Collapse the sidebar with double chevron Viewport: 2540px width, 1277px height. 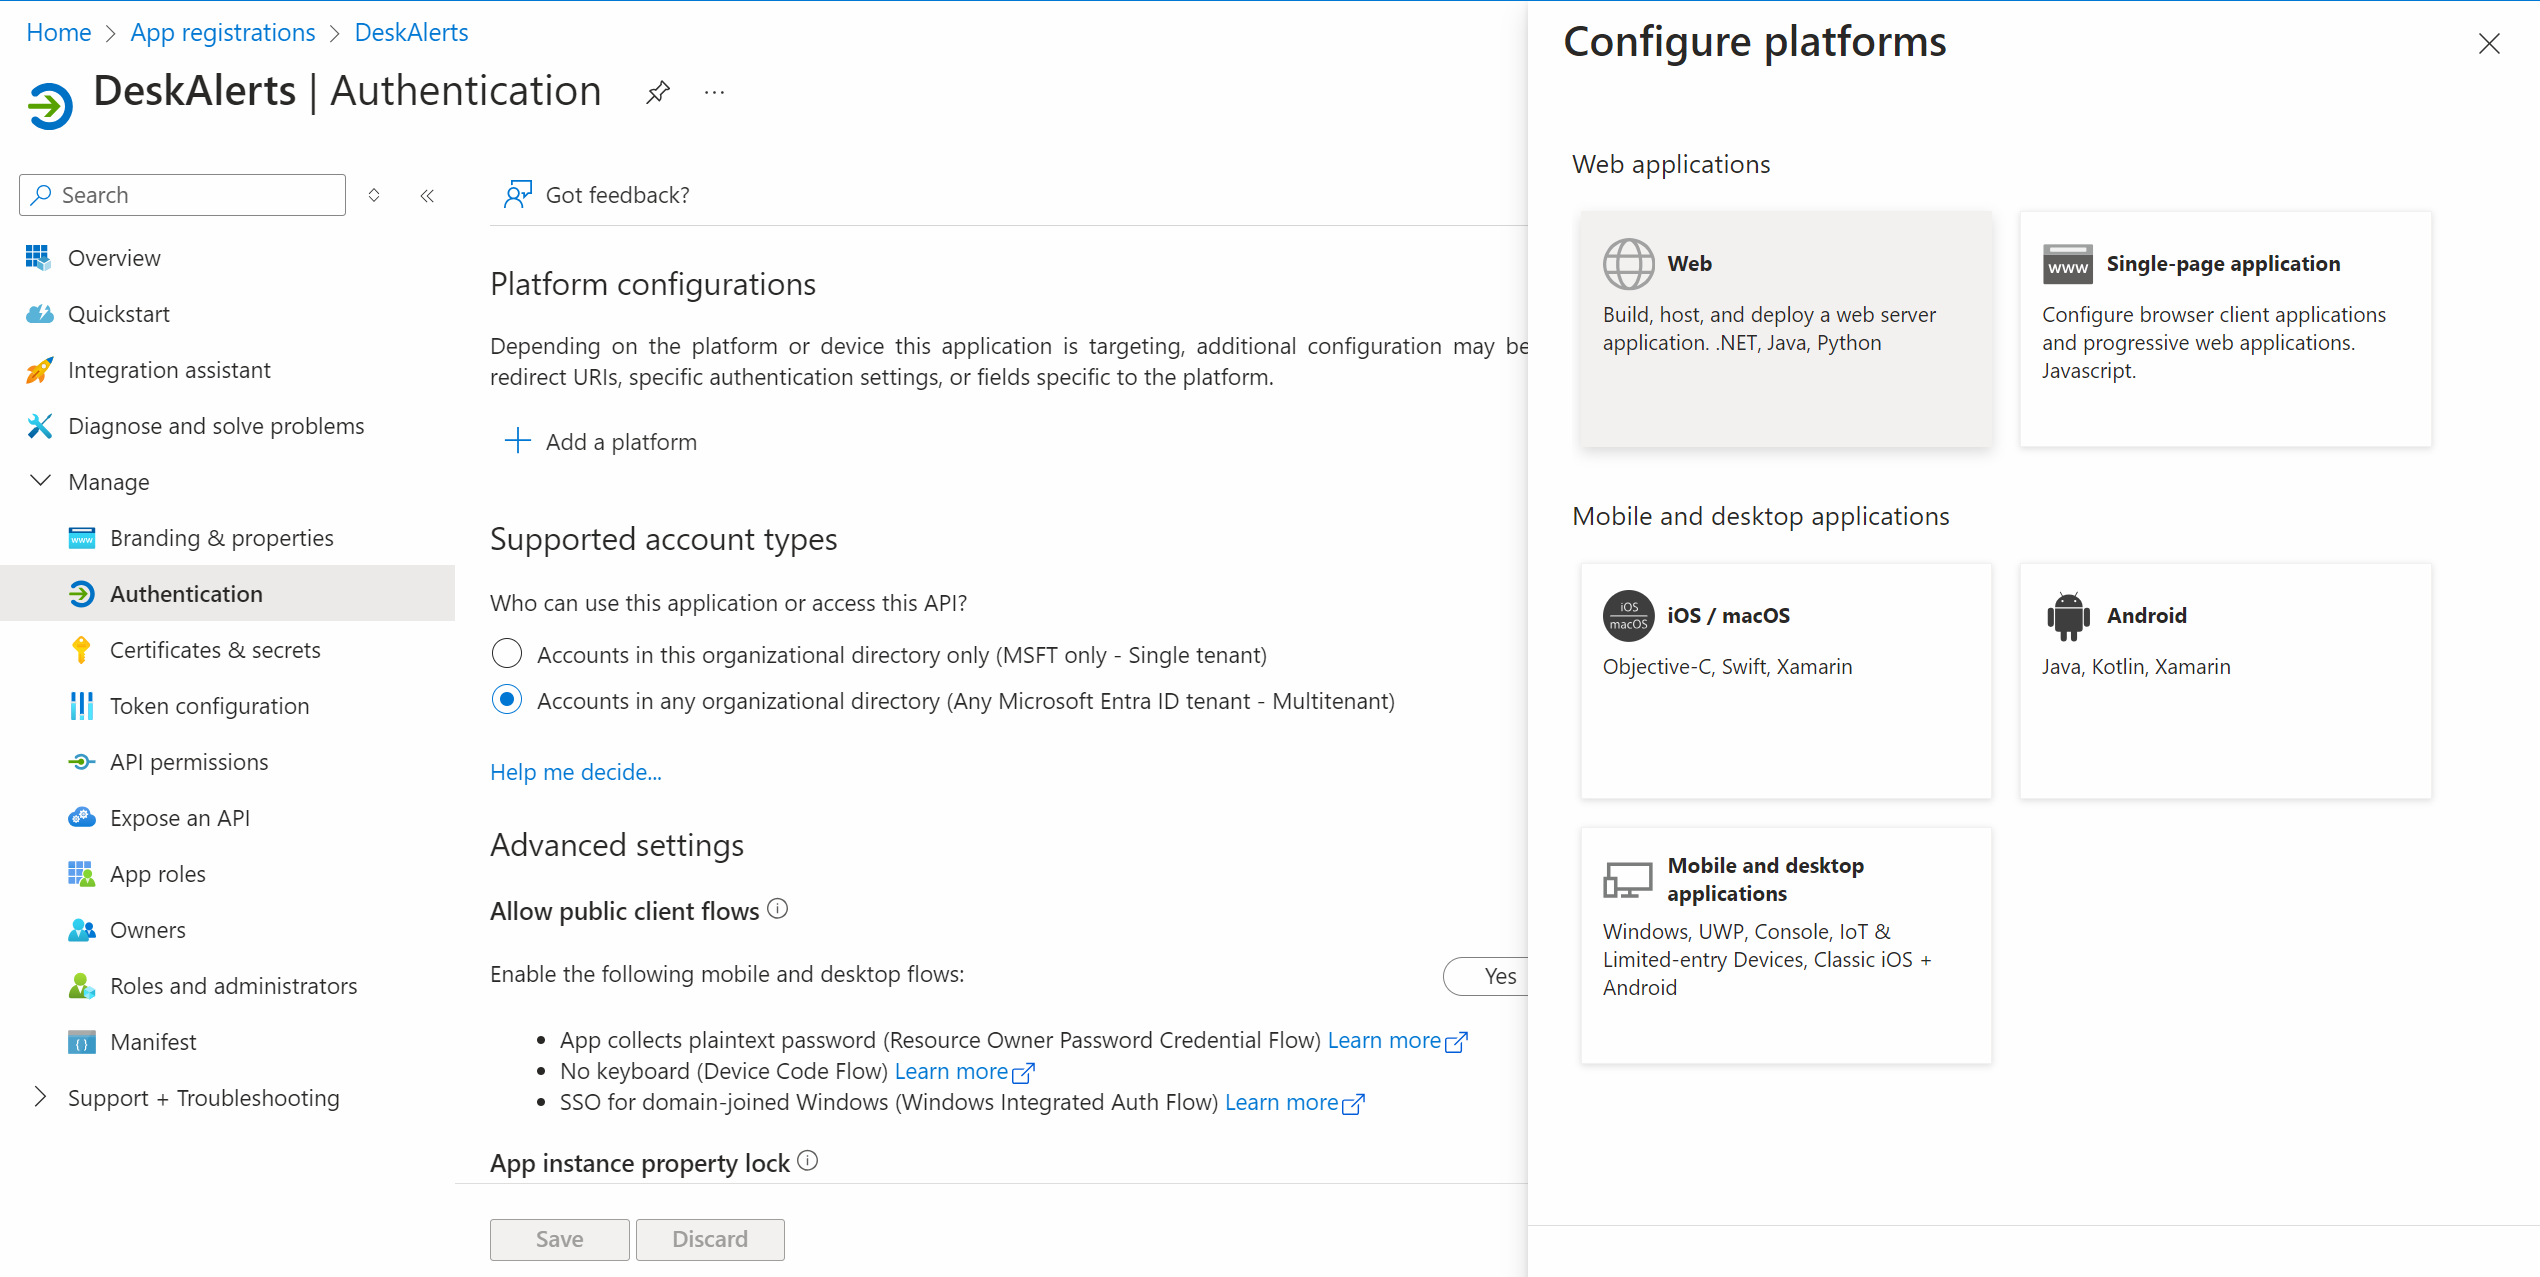point(427,195)
